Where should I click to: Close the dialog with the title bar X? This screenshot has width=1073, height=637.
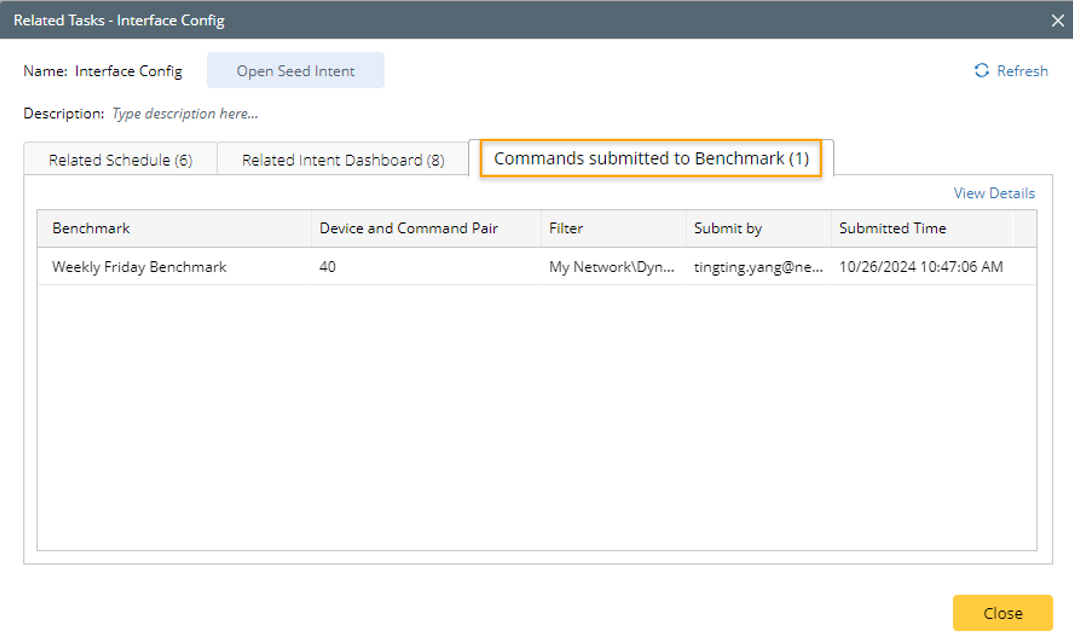tap(1058, 20)
